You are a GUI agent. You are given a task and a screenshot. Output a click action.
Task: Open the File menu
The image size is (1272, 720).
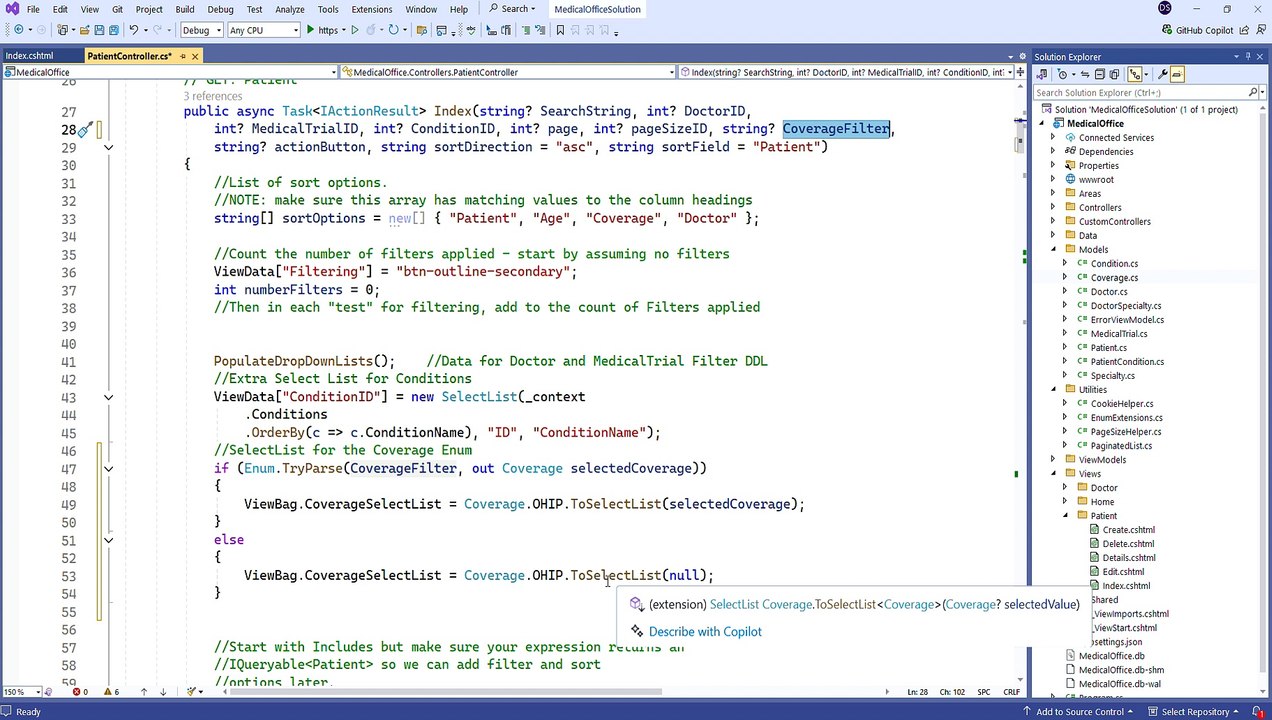coord(33,9)
